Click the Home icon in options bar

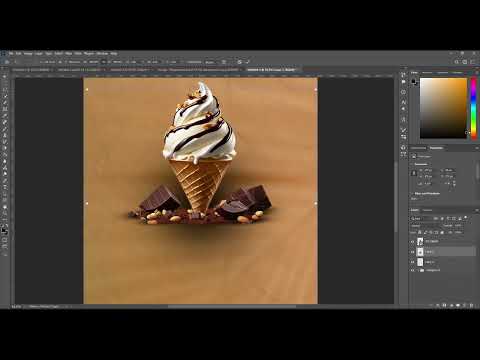click(7, 62)
